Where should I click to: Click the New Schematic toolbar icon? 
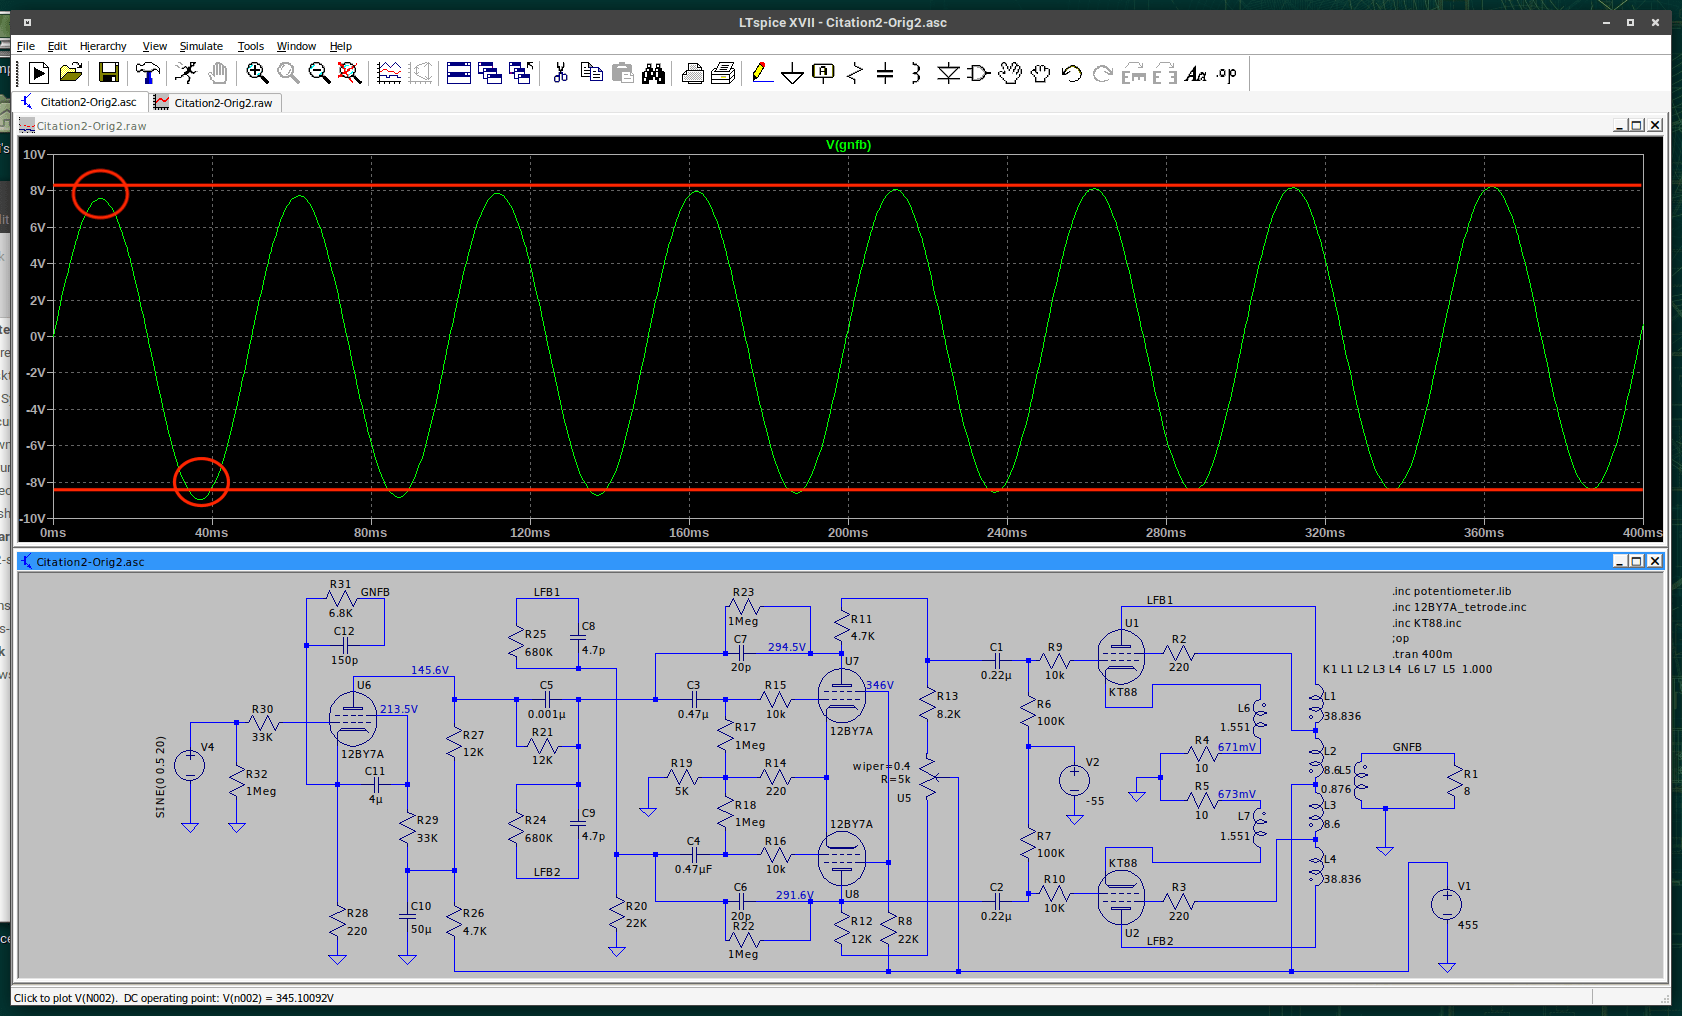pos(38,73)
